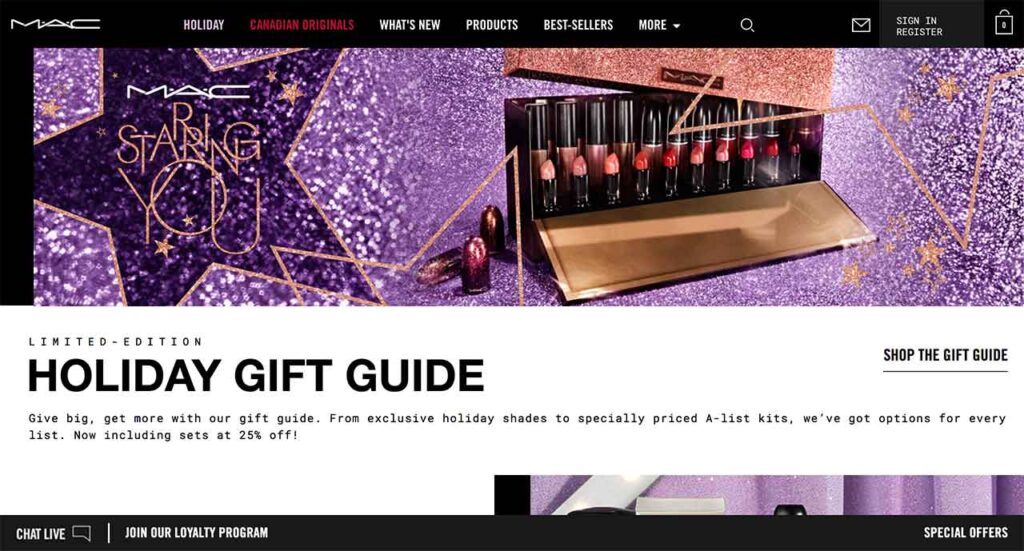
Task: Open the partially visible purple product image
Action: pyautogui.click(x=759, y=495)
